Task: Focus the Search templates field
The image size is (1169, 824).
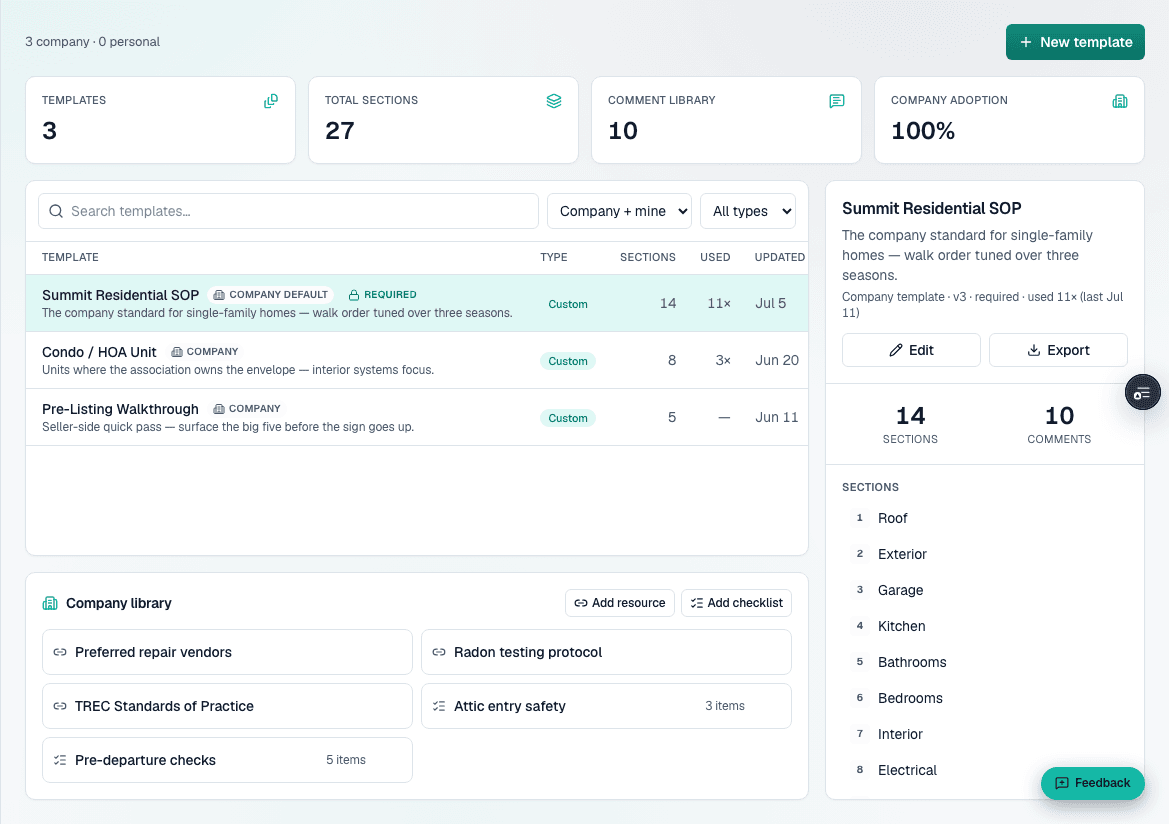Action: tap(289, 211)
